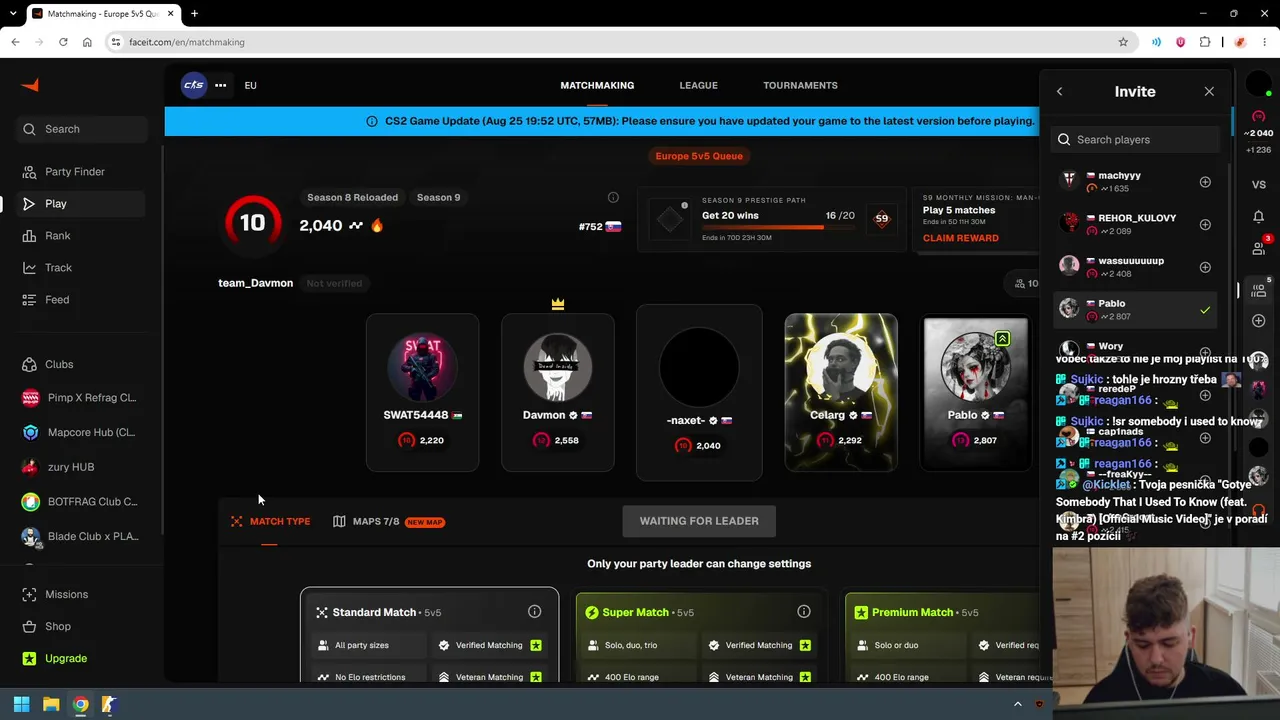The image size is (1280, 720).
Task: Open File Explorer from the taskbar
Action: (51, 704)
